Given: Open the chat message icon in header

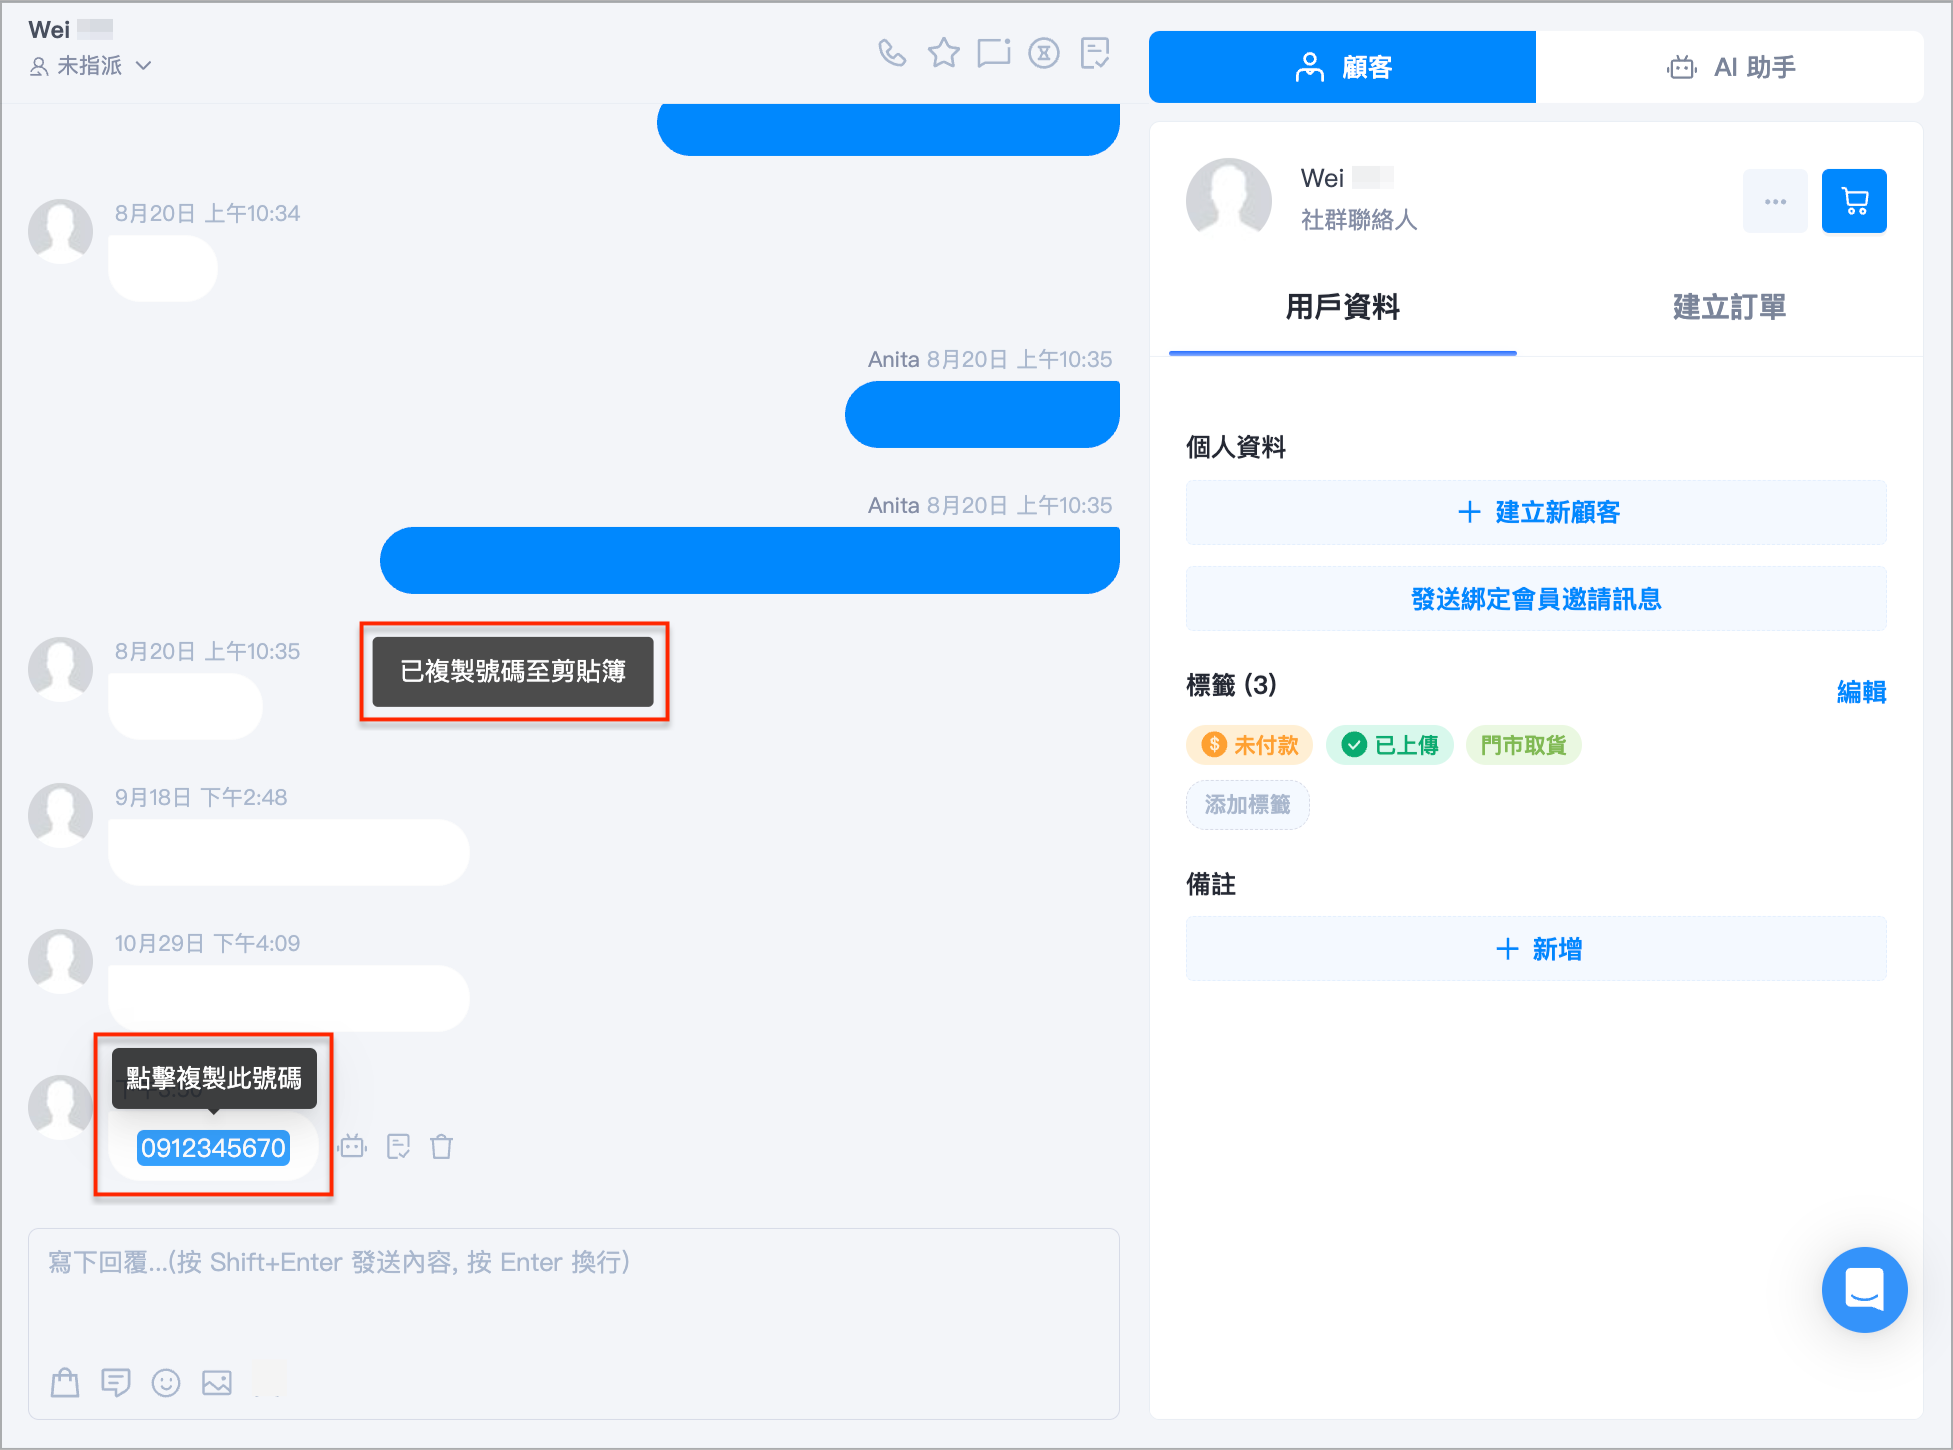Looking at the screenshot, I should click(x=994, y=53).
